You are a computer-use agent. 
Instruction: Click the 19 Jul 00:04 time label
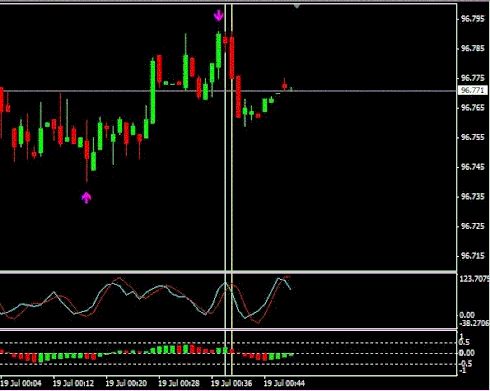(21, 383)
